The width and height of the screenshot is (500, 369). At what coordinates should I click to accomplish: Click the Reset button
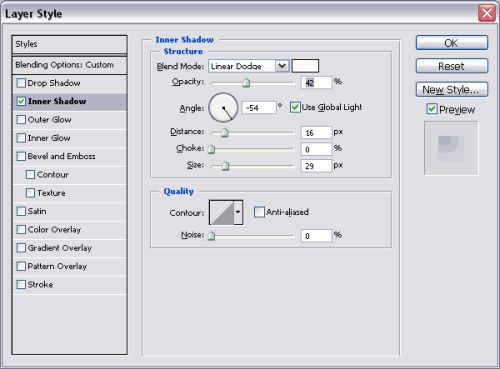pyautogui.click(x=452, y=66)
